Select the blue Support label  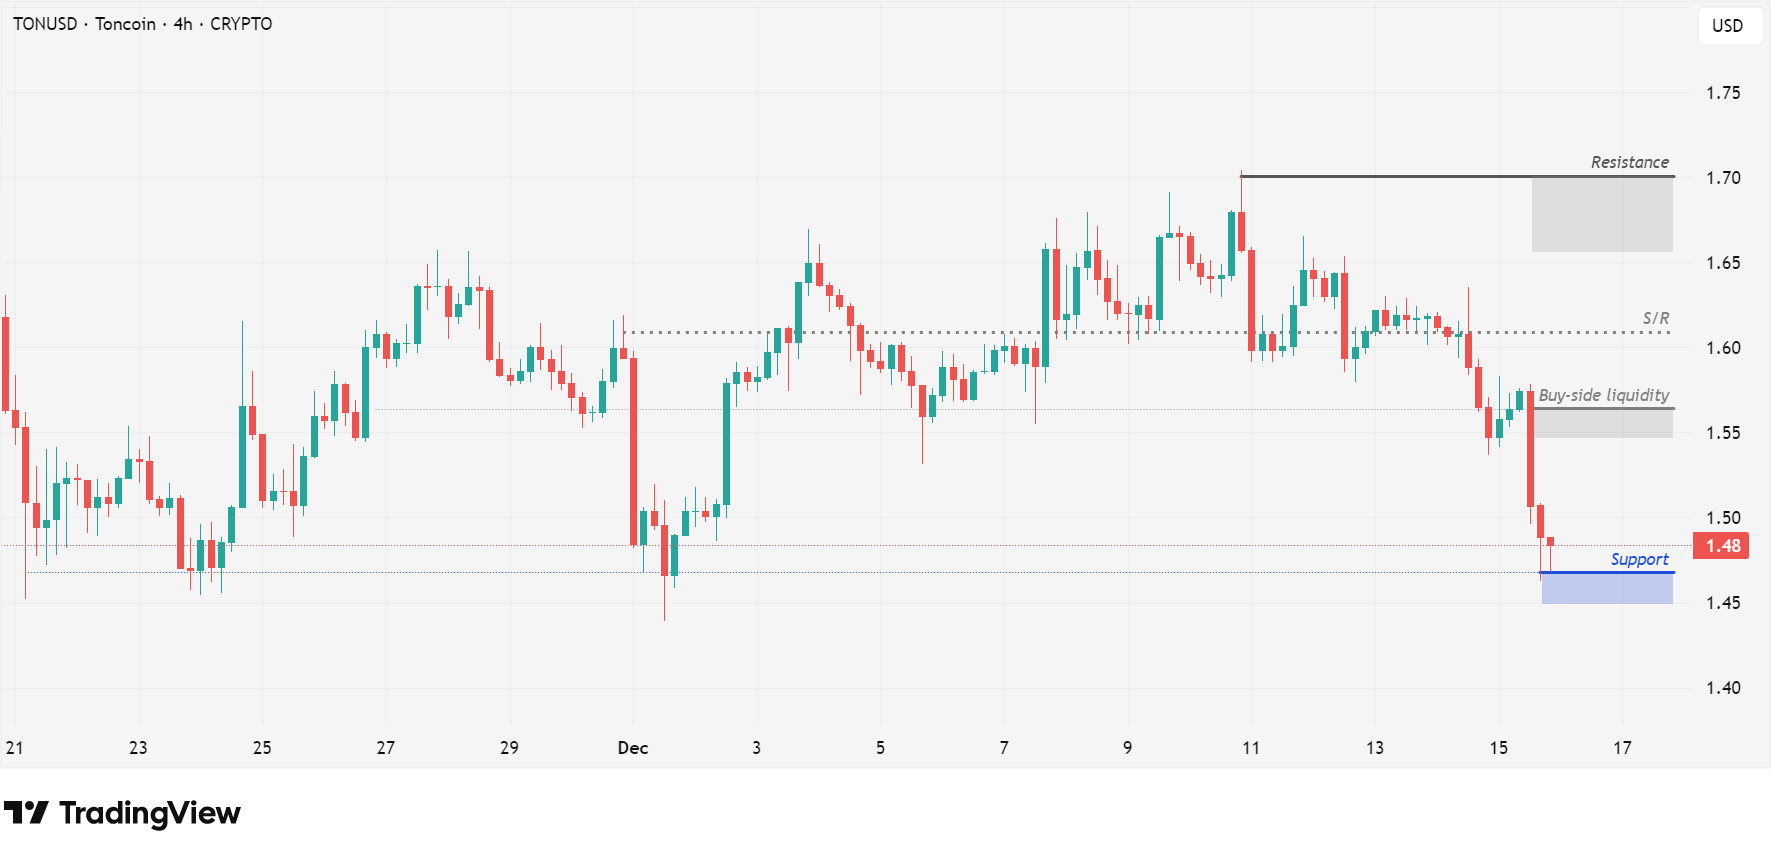(1639, 559)
